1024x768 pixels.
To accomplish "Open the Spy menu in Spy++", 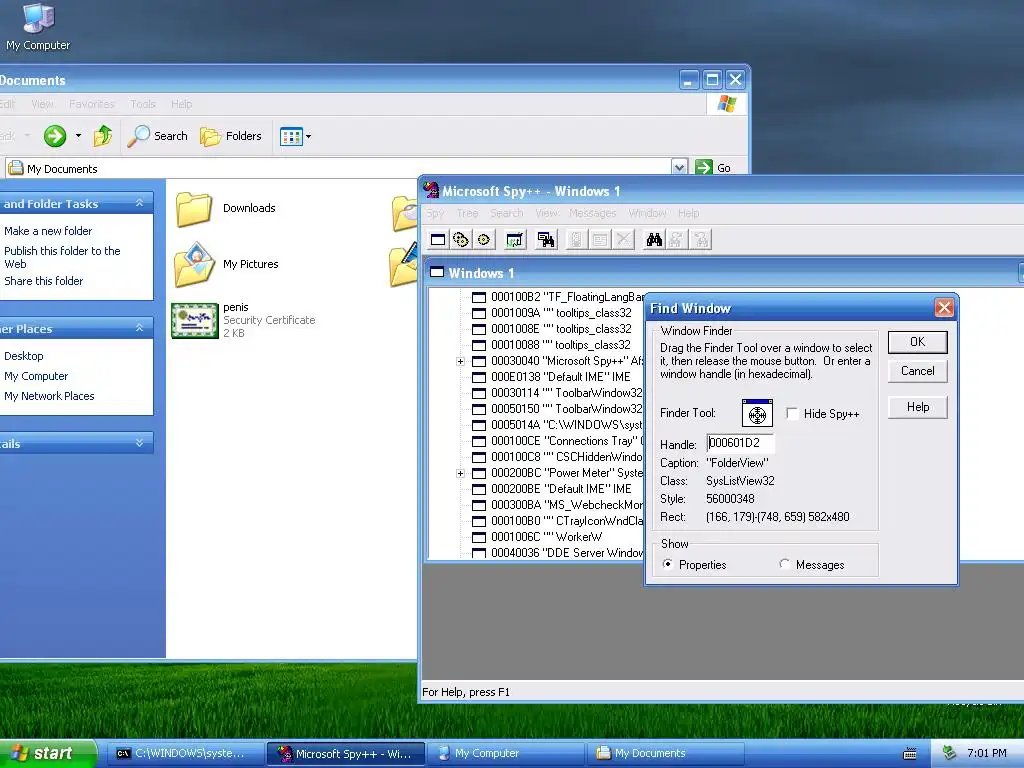I will tap(436, 213).
